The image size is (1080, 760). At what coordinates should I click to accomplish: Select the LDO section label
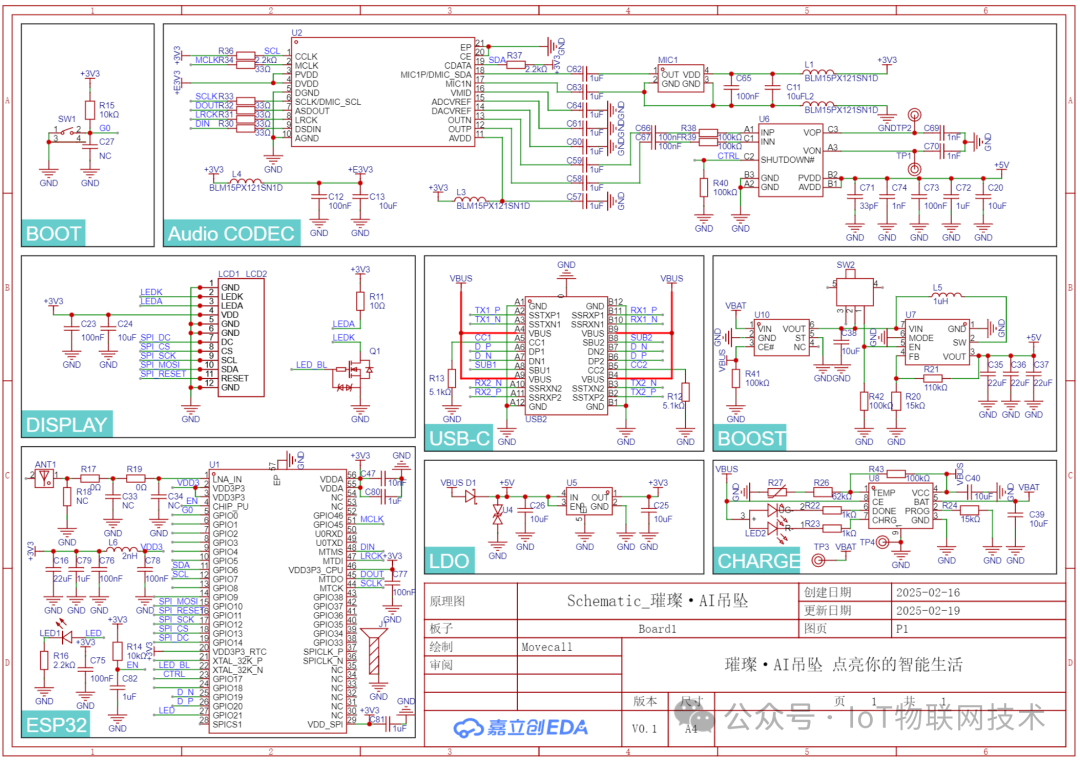coord(449,561)
